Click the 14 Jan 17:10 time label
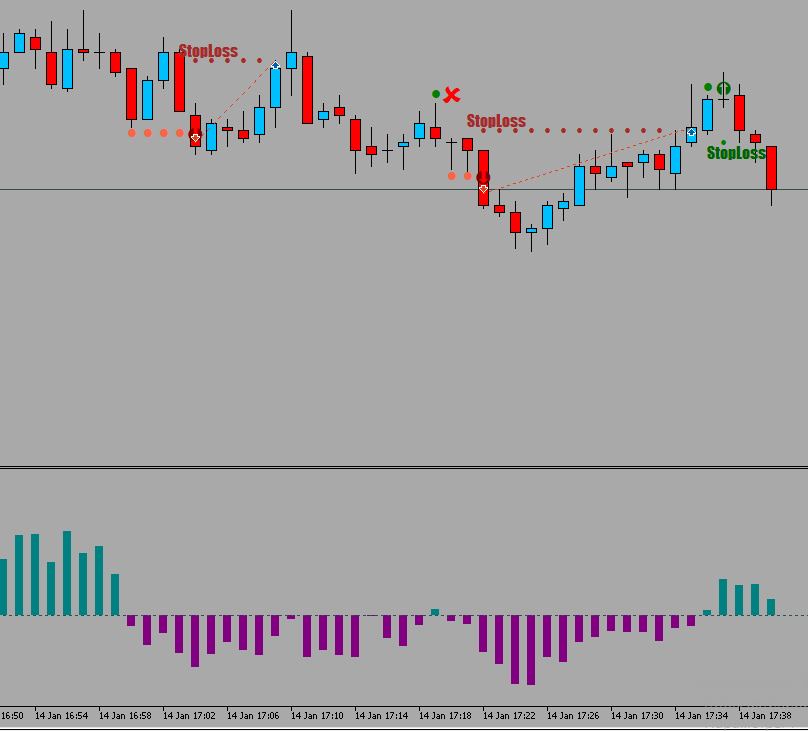Screen dimensions: 808x731 [x=317, y=716]
